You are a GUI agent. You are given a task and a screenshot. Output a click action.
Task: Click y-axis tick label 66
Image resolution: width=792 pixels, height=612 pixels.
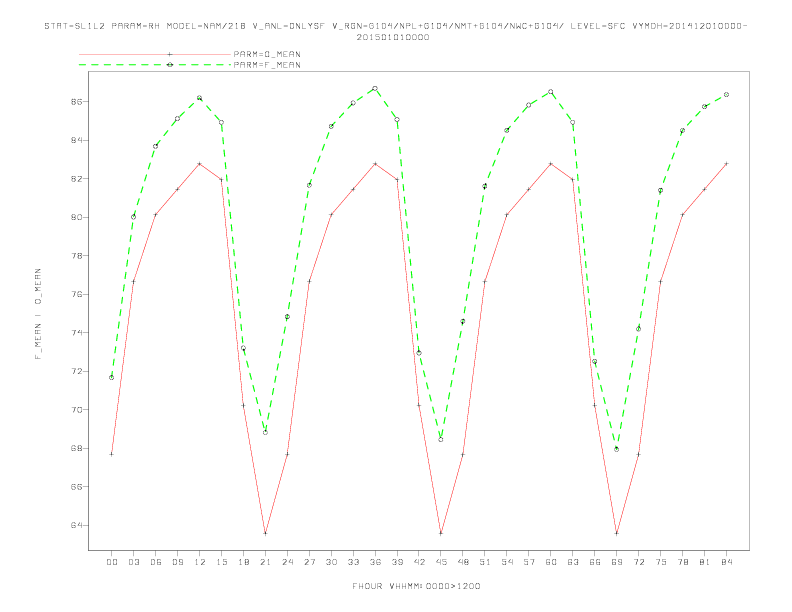(77, 487)
